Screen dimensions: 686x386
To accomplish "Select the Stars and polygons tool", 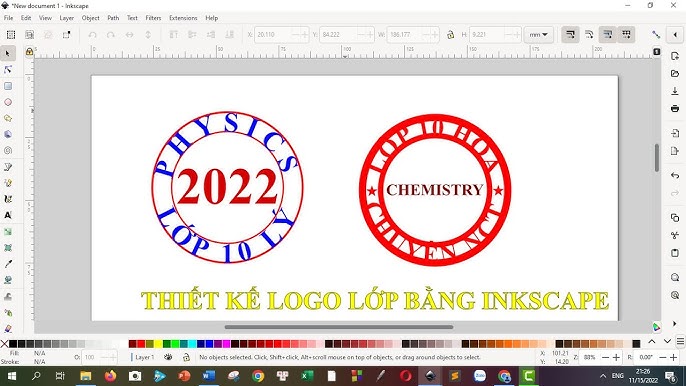I will [x=8, y=118].
